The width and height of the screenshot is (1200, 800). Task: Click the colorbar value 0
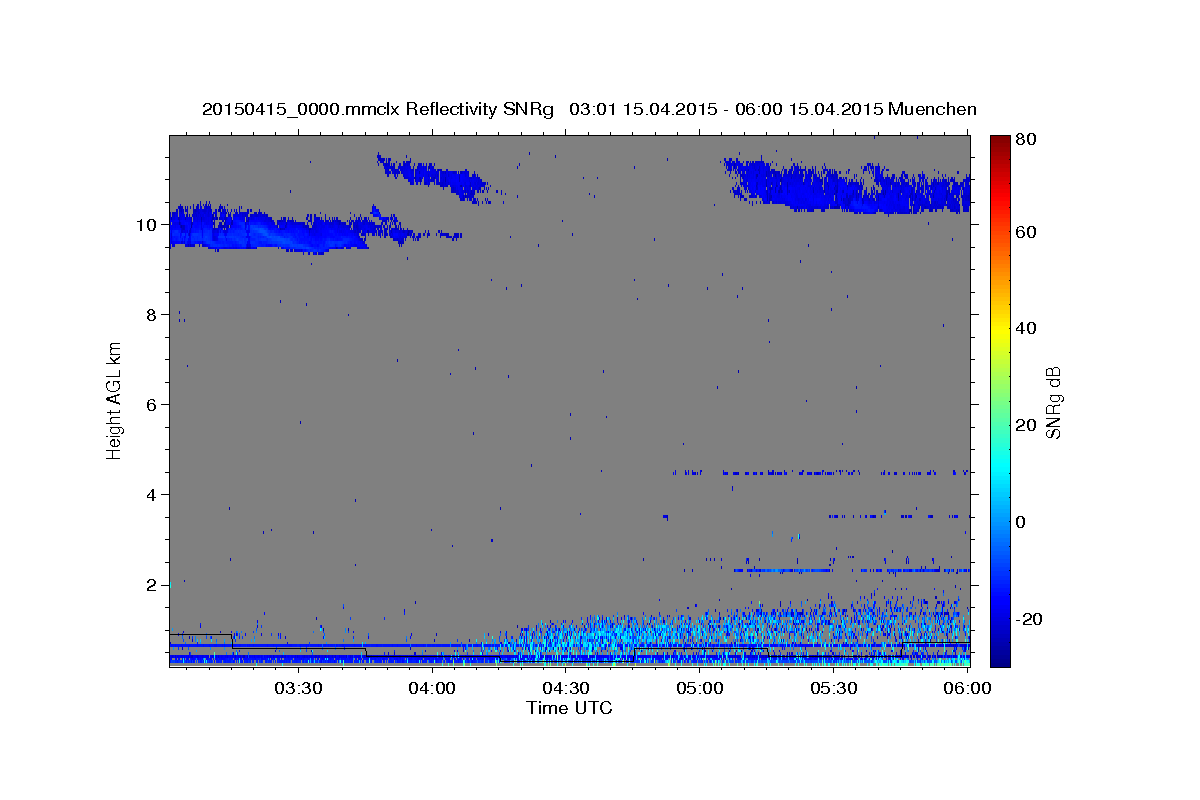[x=1021, y=521]
